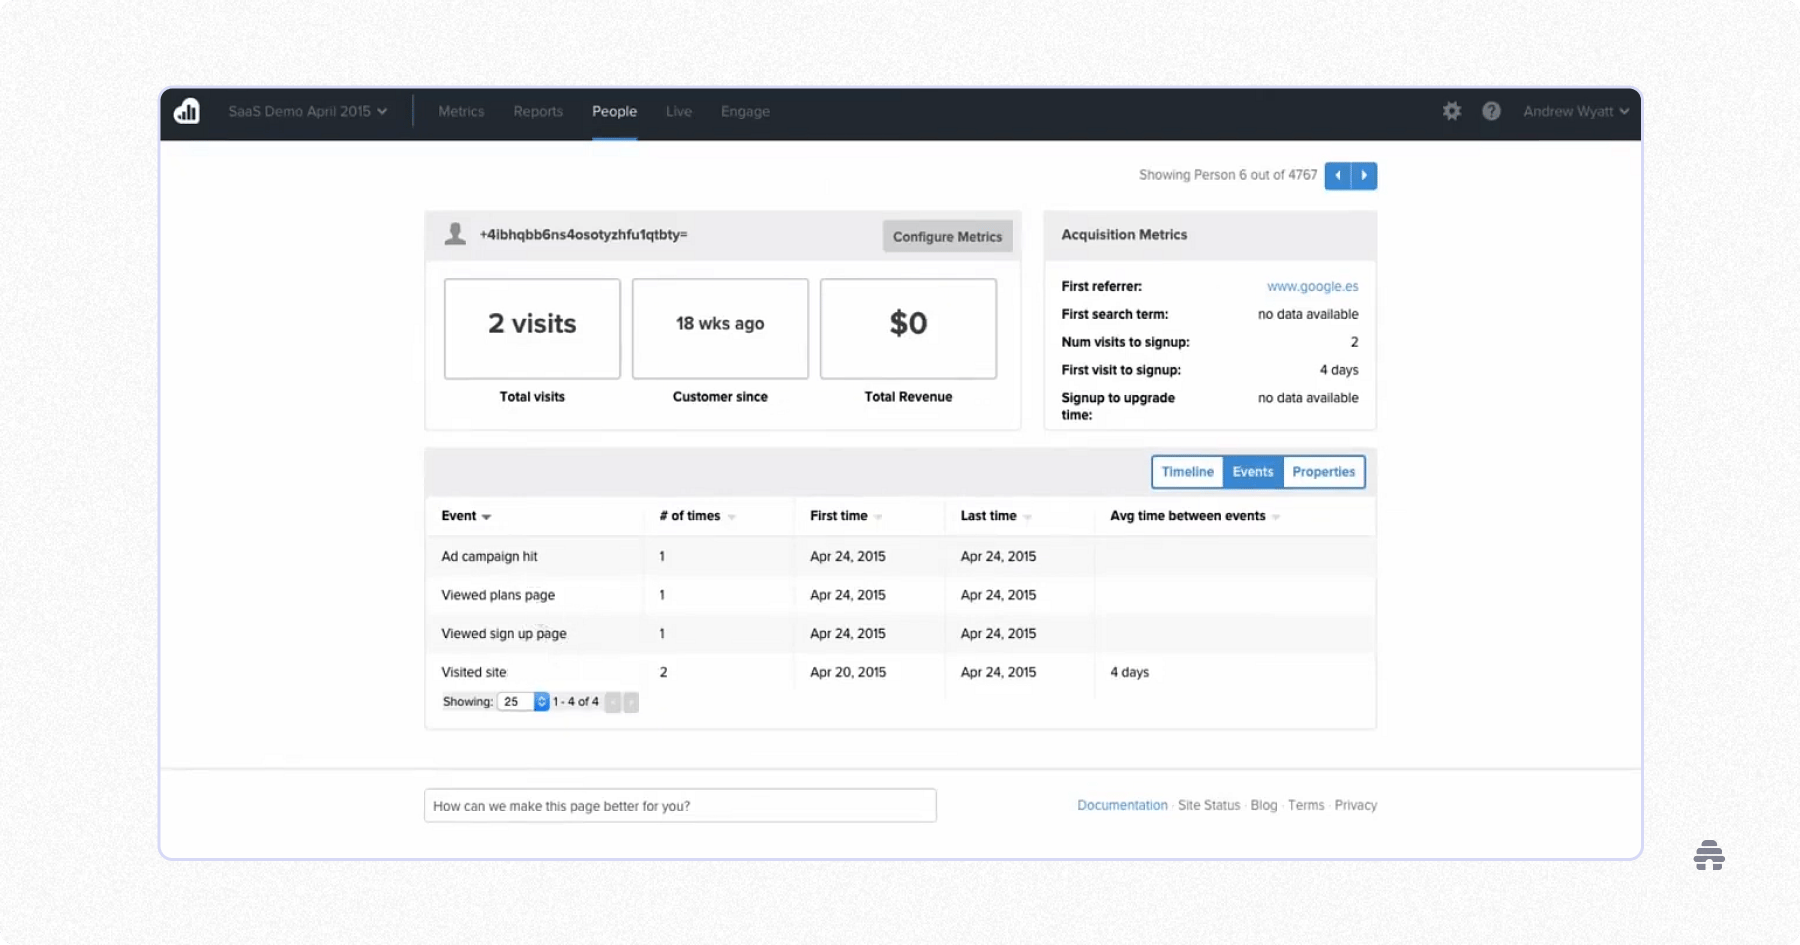1800x945 pixels.
Task: Click the page feedback input field
Action: 680,805
